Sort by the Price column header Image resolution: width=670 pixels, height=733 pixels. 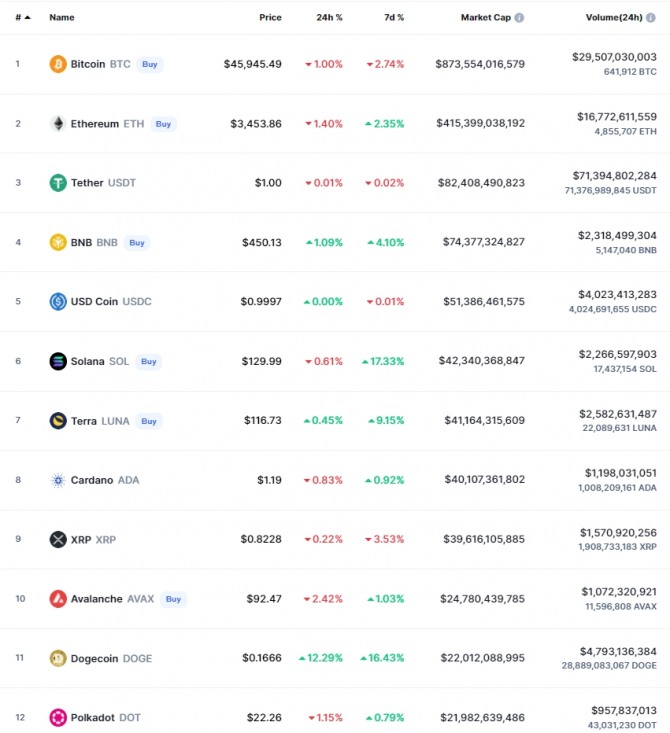click(270, 18)
